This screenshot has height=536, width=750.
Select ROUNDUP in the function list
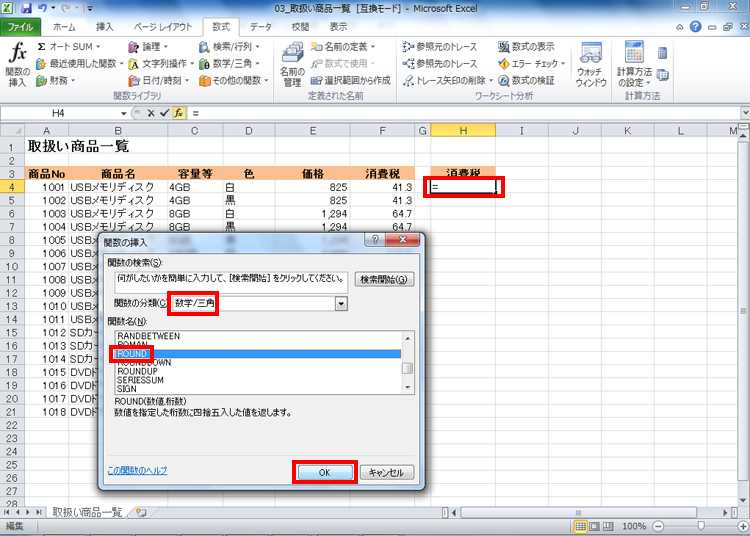pos(137,372)
